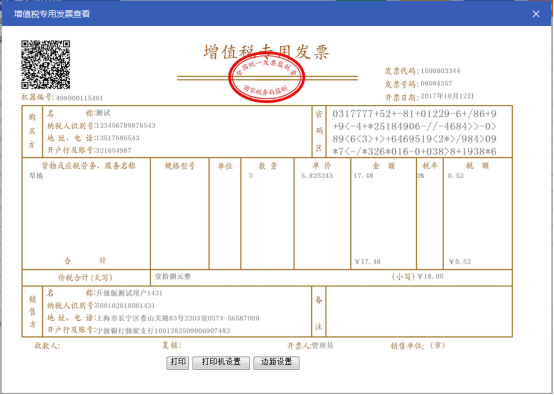Select invoice code 1500003344
Screen dimensions: 554x395
coord(440,71)
